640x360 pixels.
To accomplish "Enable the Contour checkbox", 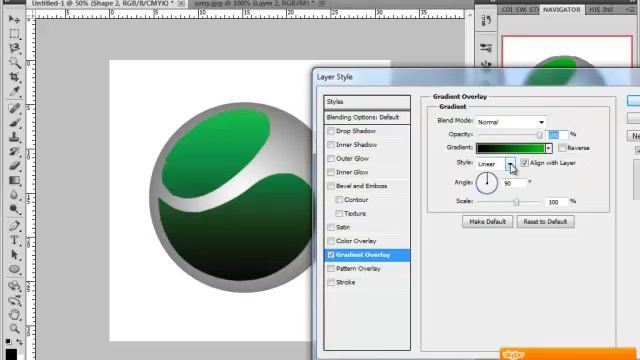I will [x=339, y=200].
